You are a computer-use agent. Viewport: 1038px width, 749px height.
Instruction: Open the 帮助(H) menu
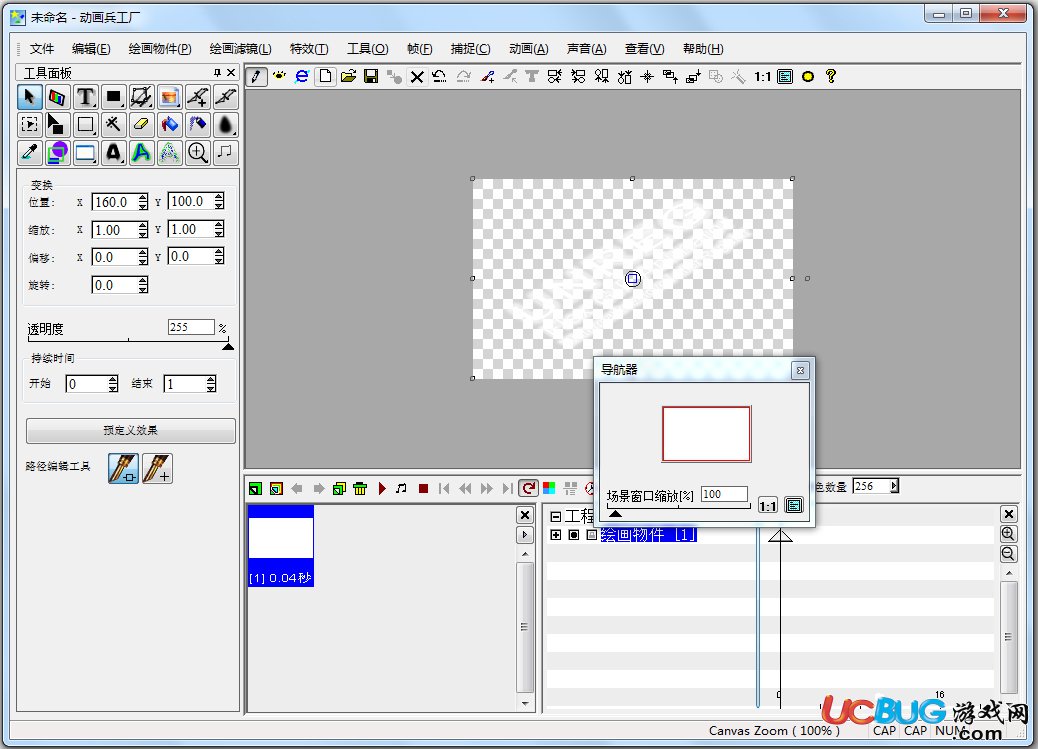(703, 49)
